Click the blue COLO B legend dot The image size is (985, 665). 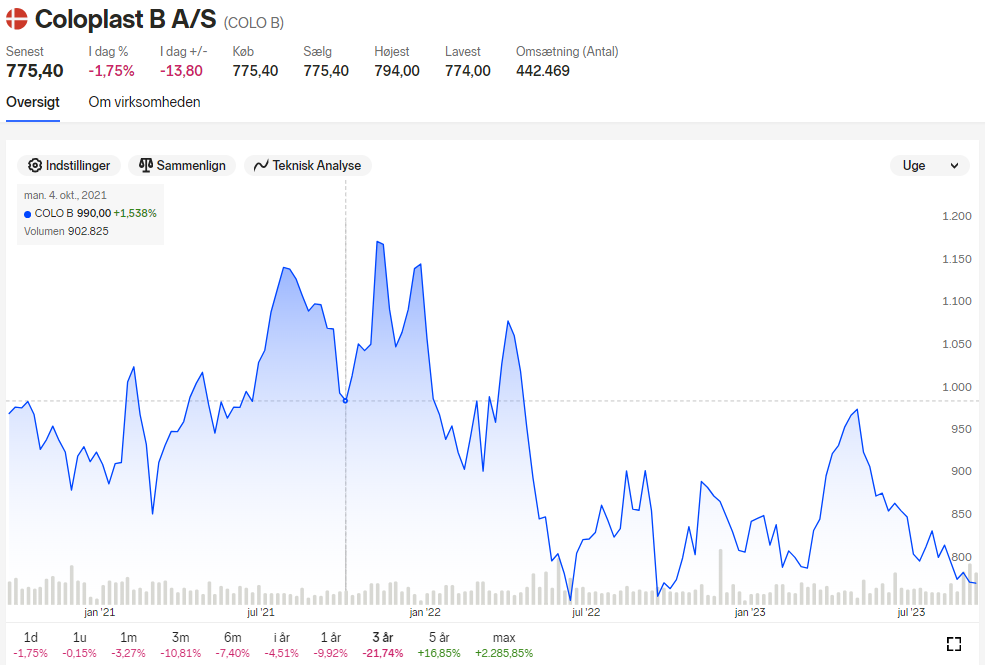28,214
